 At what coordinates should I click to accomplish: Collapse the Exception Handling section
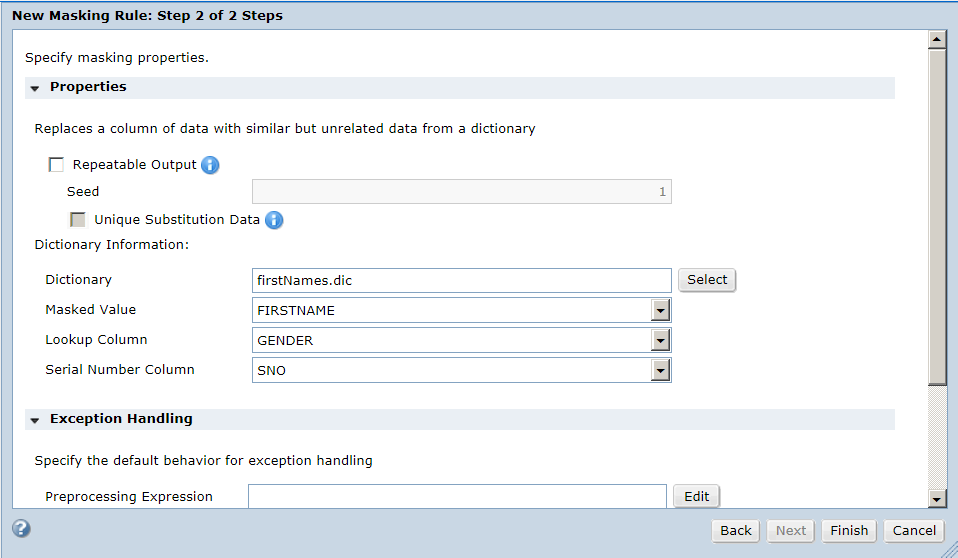[x=35, y=420]
